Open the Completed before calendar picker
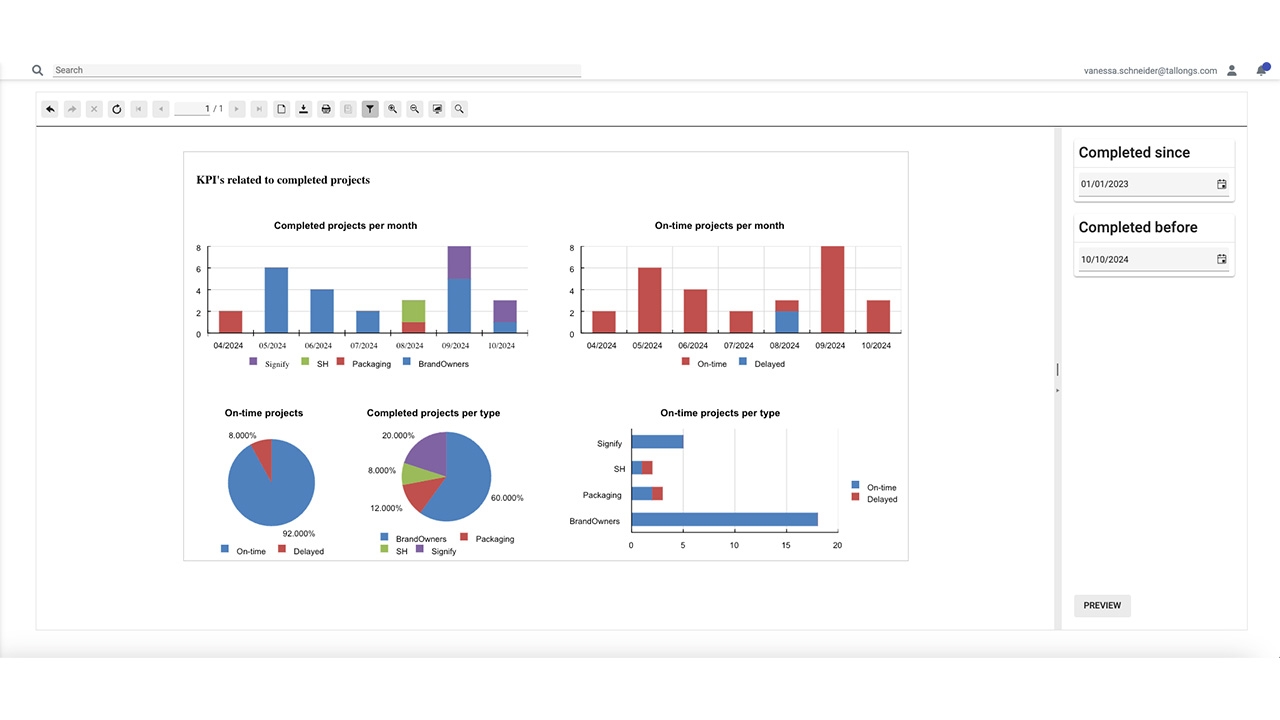The width and height of the screenshot is (1280, 720). pyautogui.click(x=1221, y=259)
